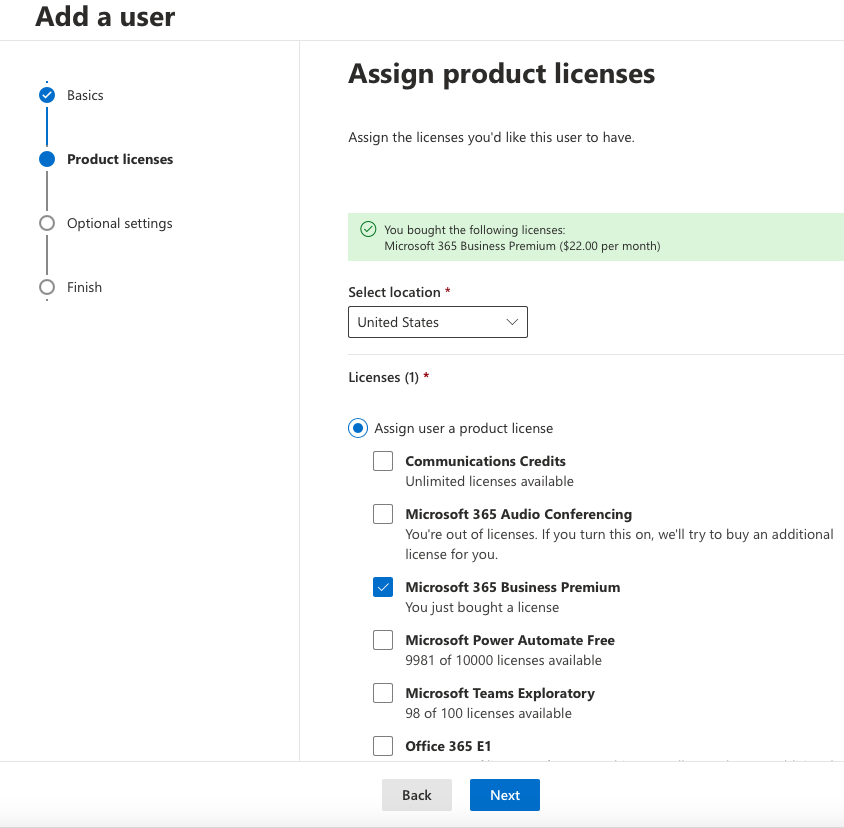844x828 pixels.
Task: Click the Select location field label
Action: 394,292
